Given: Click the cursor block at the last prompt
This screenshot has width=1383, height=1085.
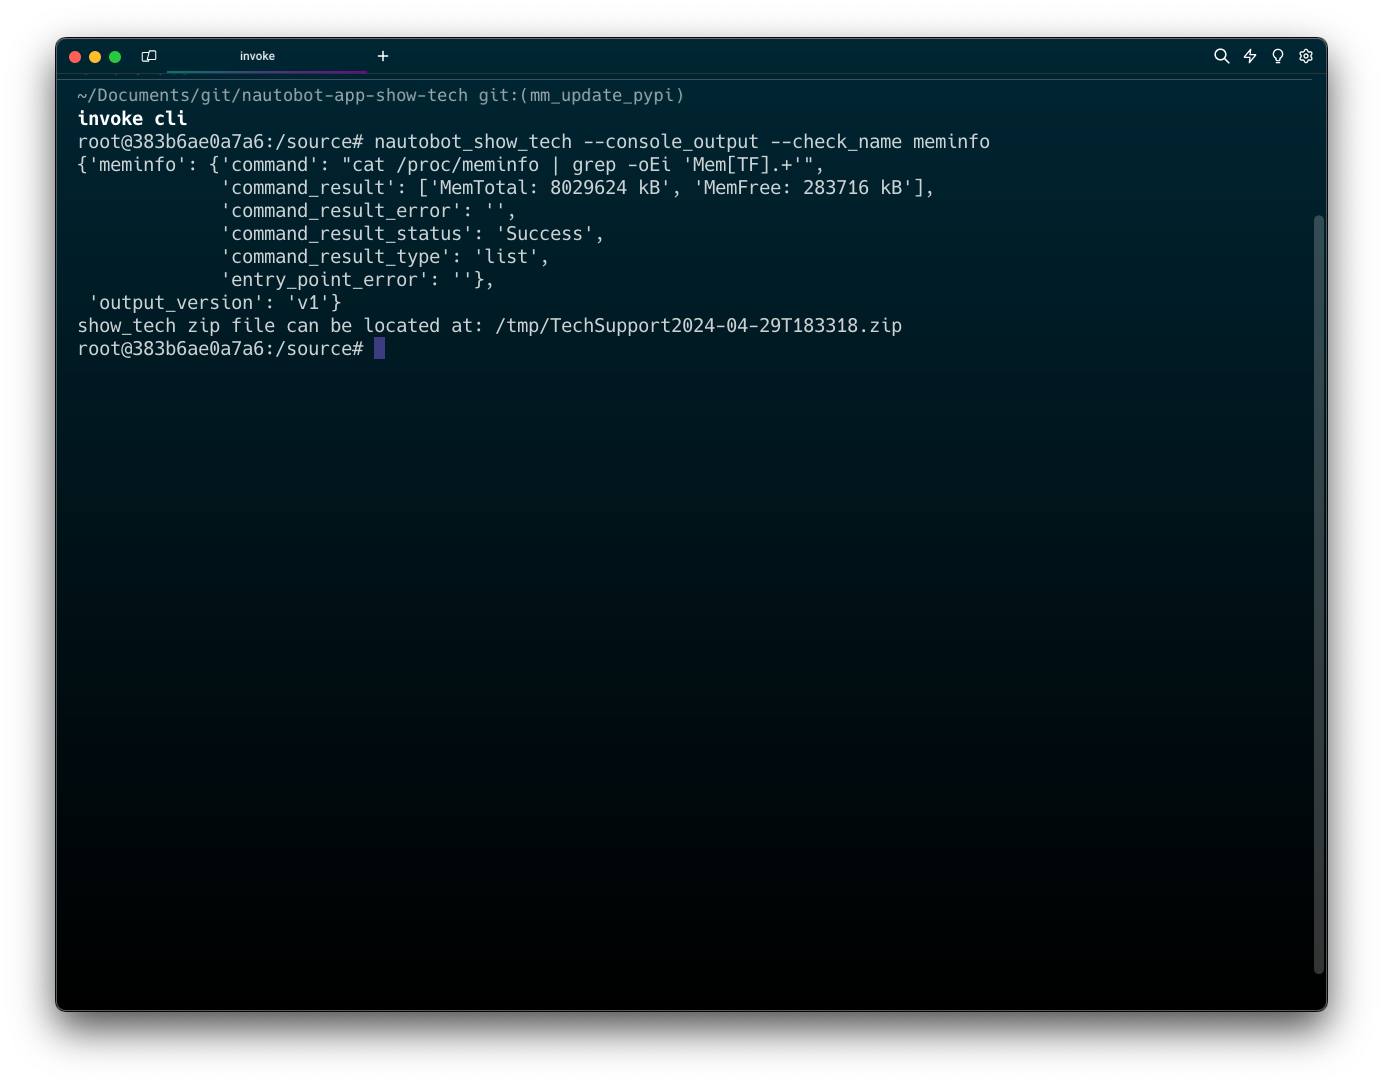Looking at the screenshot, I should tap(379, 348).
